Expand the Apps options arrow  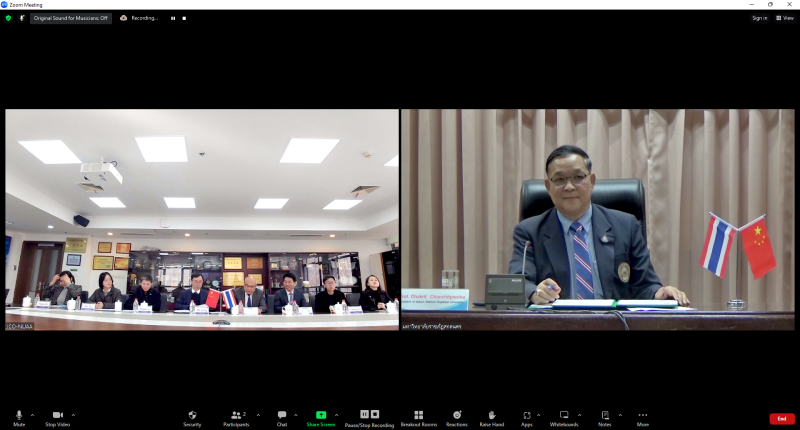pos(539,414)
